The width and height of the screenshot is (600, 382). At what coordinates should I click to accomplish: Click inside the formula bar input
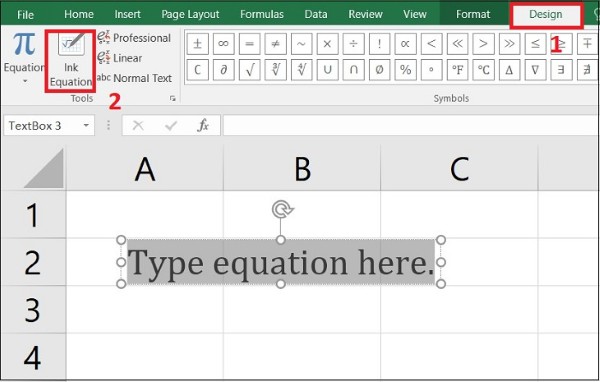(410, 126)
